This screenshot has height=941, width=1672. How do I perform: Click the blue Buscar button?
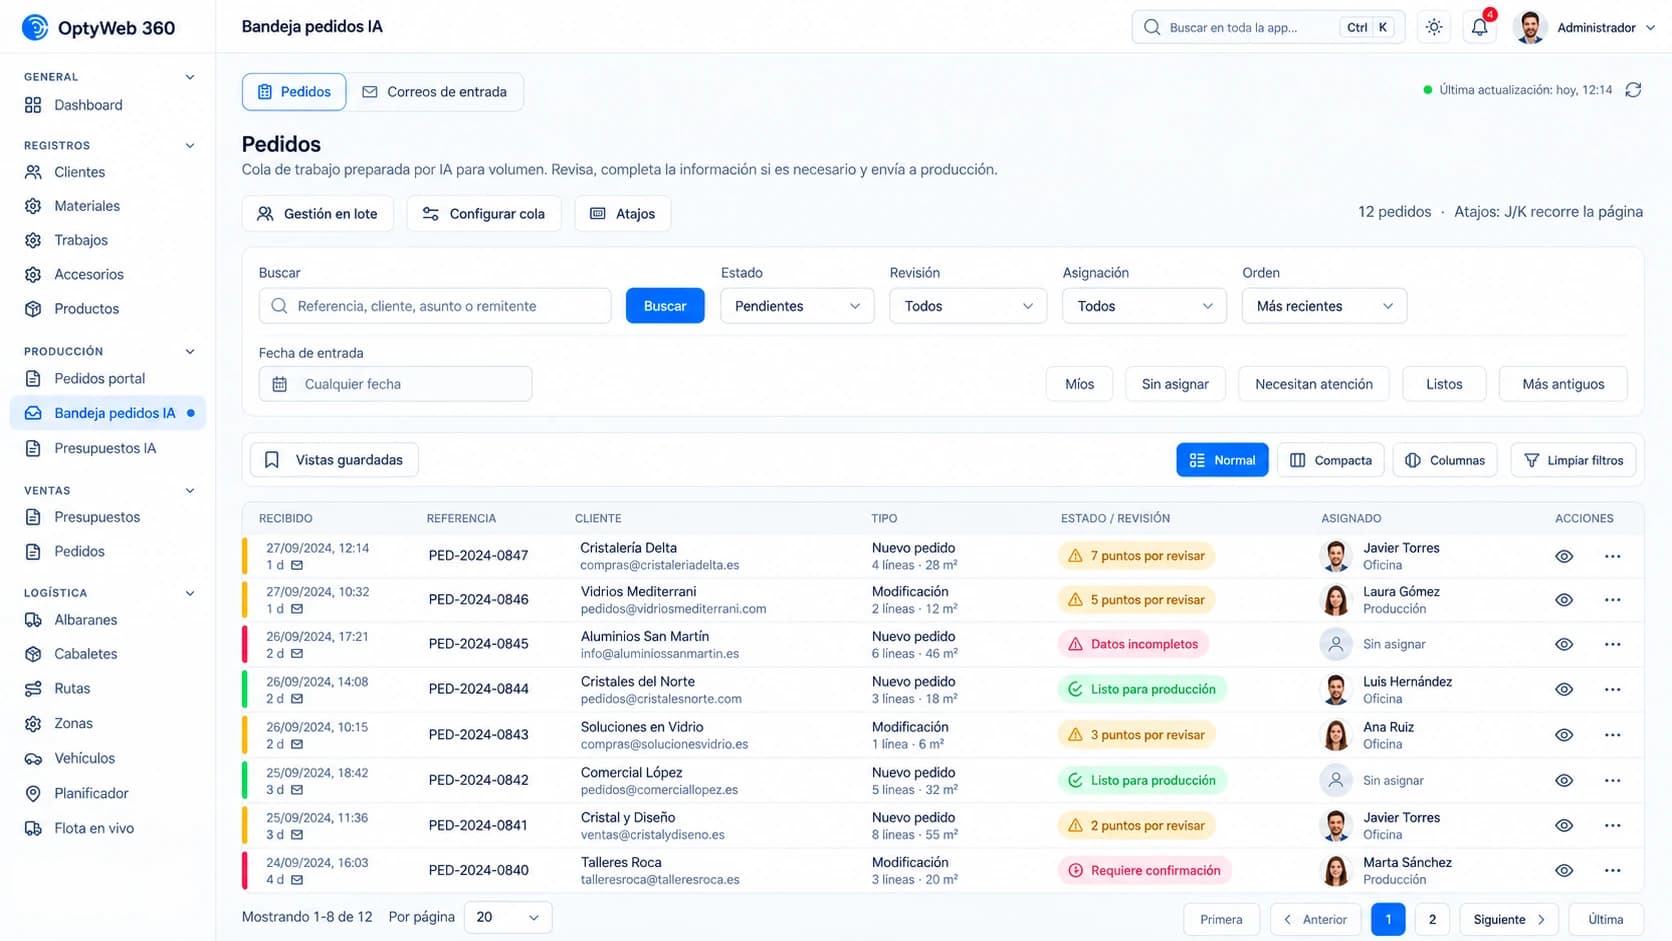point(665,306)
